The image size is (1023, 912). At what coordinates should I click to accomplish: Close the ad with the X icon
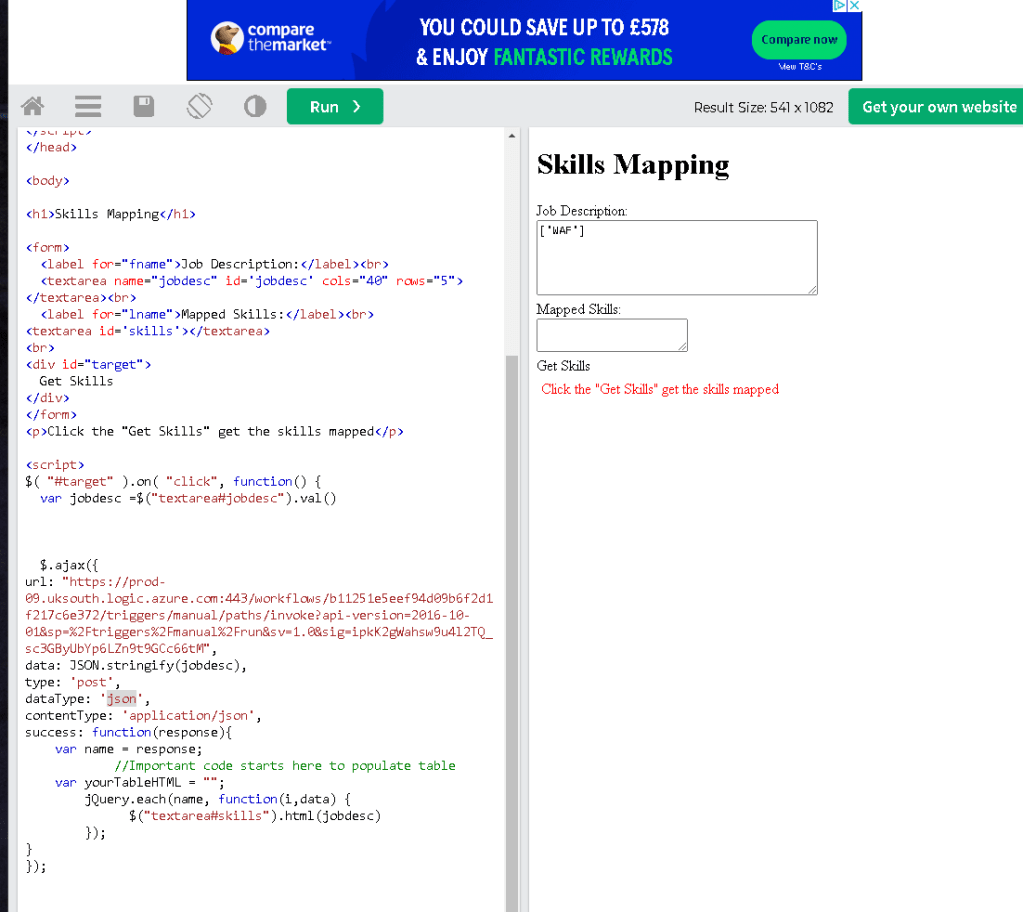[854, 6]
